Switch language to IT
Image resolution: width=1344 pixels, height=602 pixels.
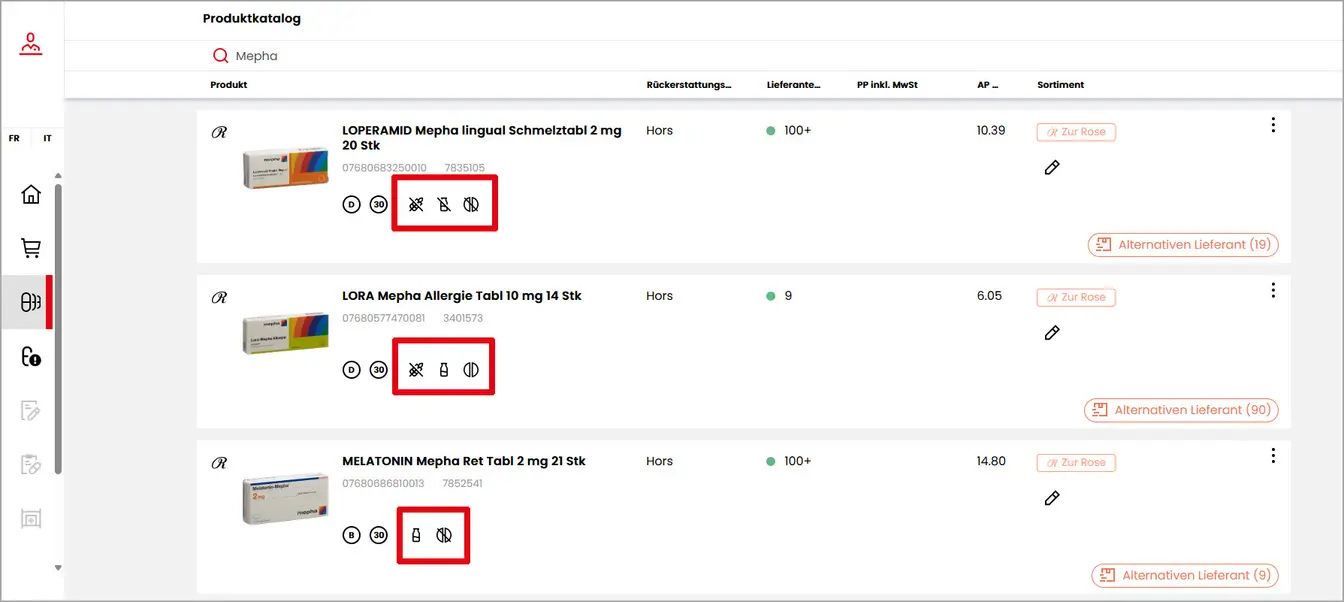tap(47, 138)
